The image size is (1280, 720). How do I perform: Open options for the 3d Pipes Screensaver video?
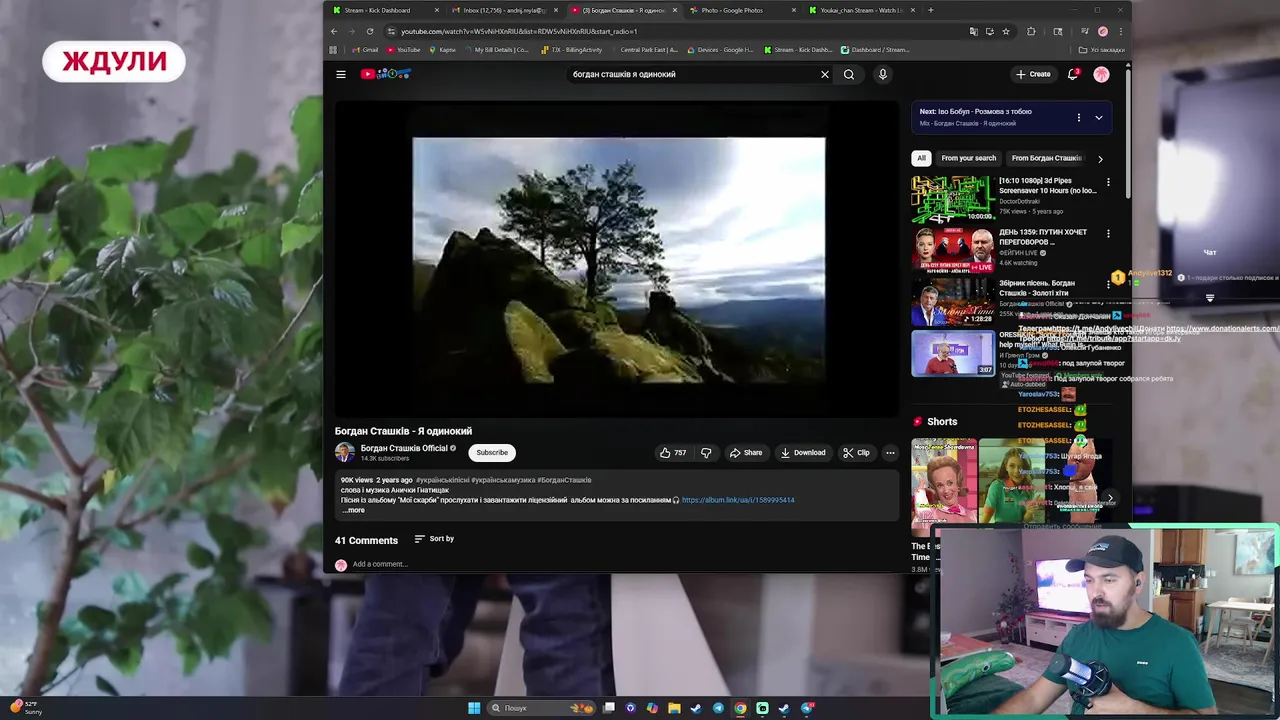tap(1108, 183)
